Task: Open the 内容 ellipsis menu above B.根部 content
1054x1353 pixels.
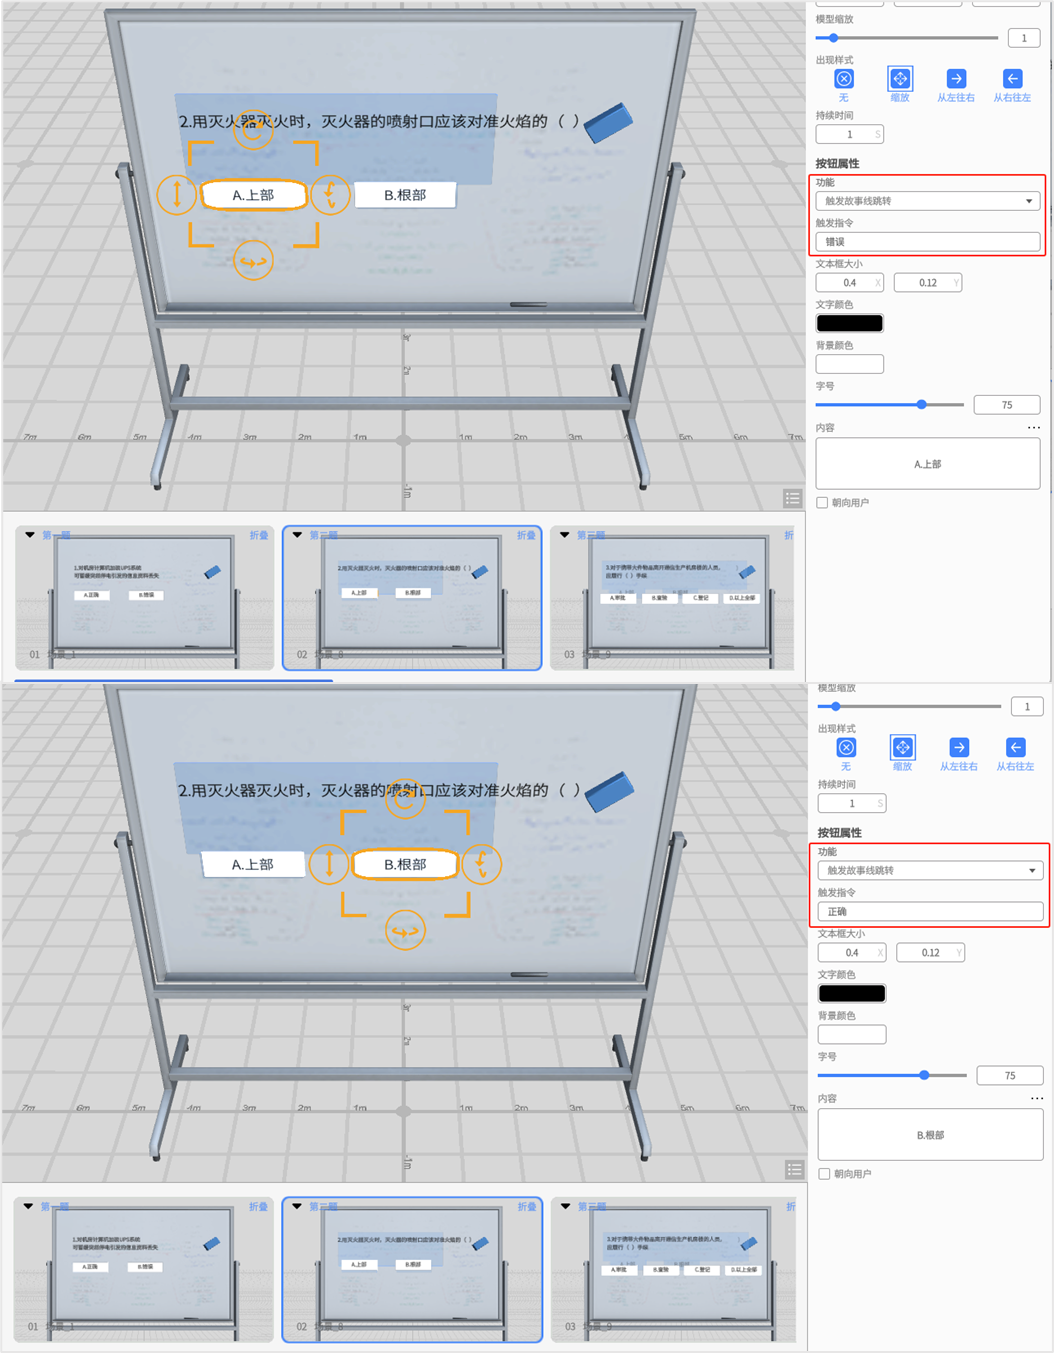Action: tap(1037, 1099)
